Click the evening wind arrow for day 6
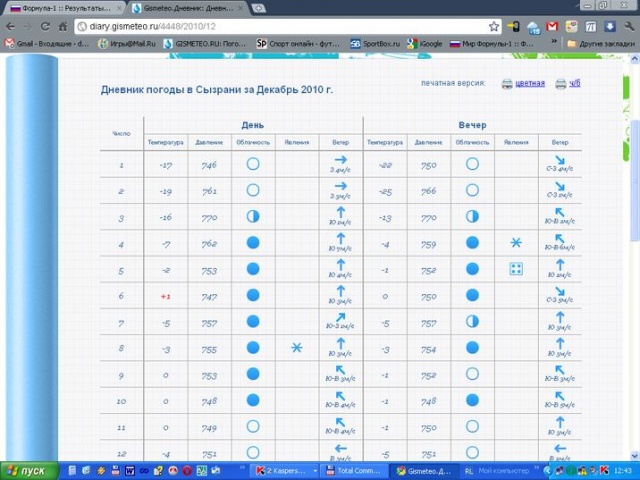The height and width of the screenshot is (480, 640). coord(560,292)
